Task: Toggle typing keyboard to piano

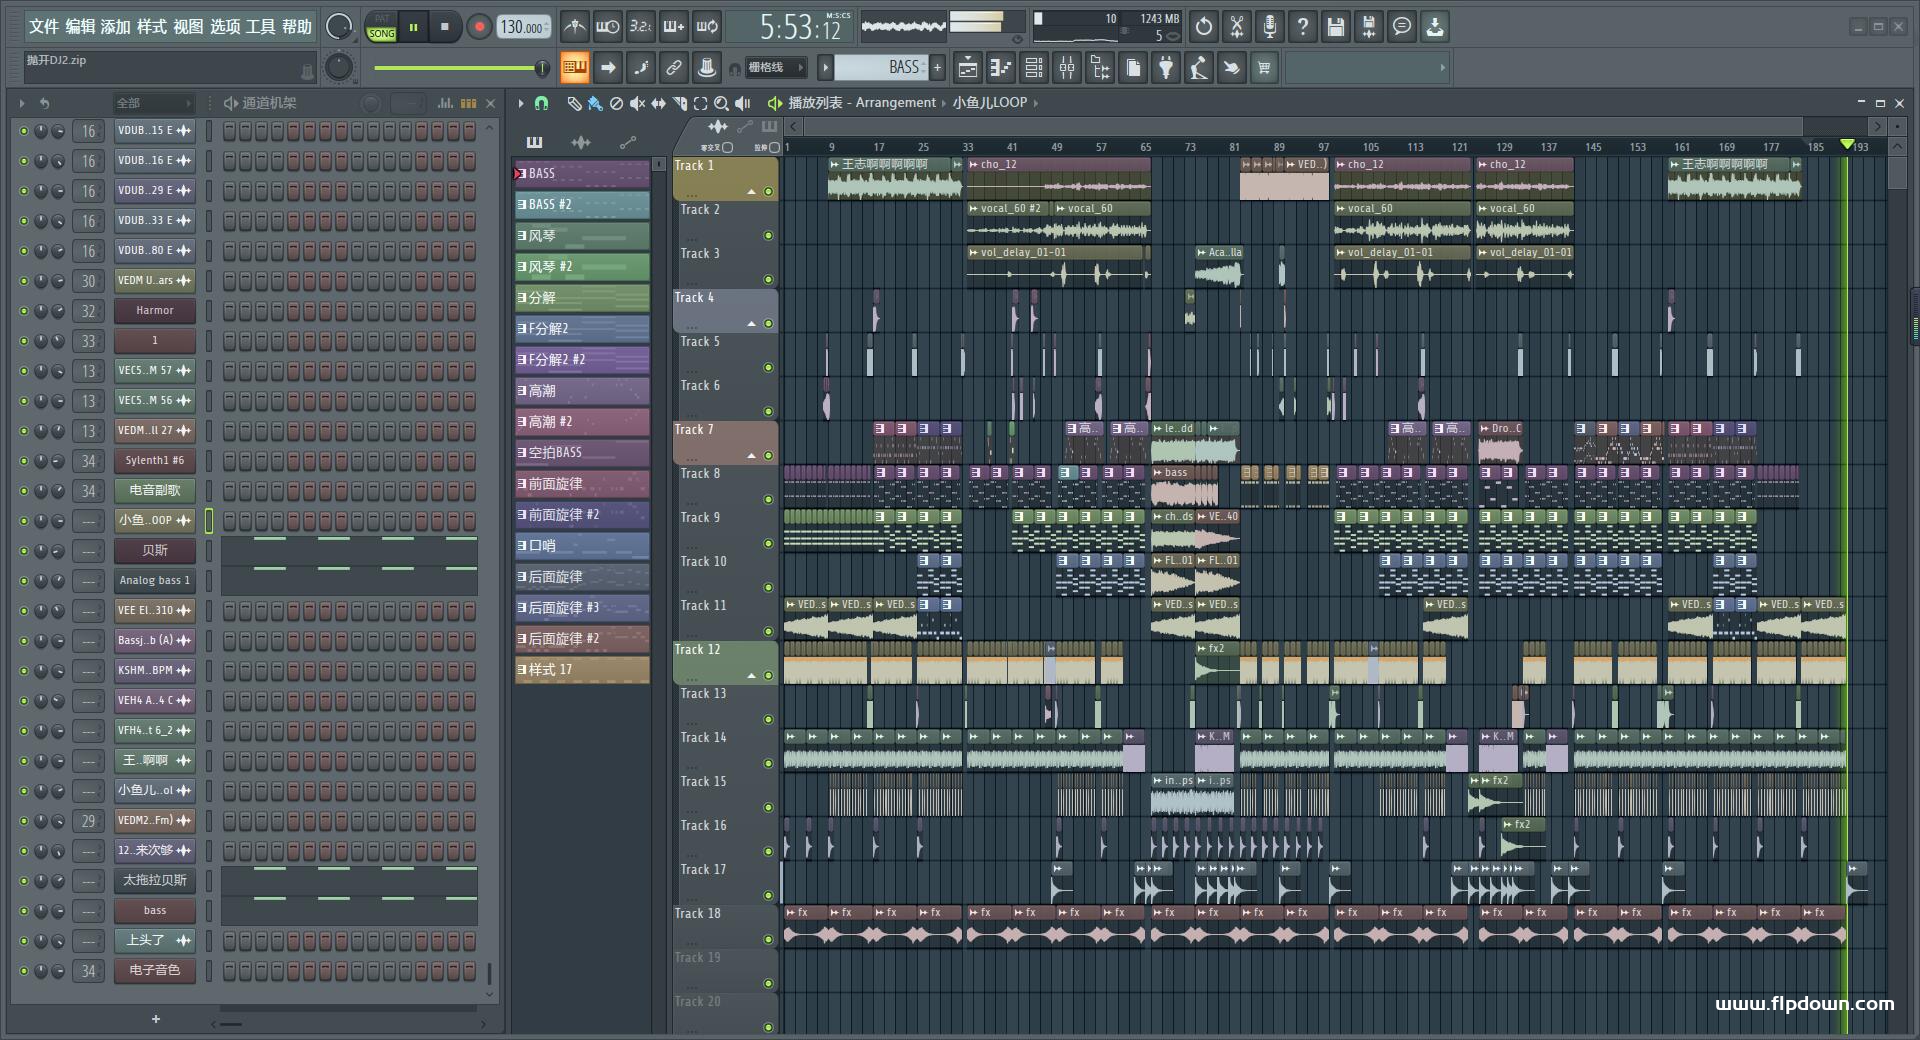Action: point(574,68)
